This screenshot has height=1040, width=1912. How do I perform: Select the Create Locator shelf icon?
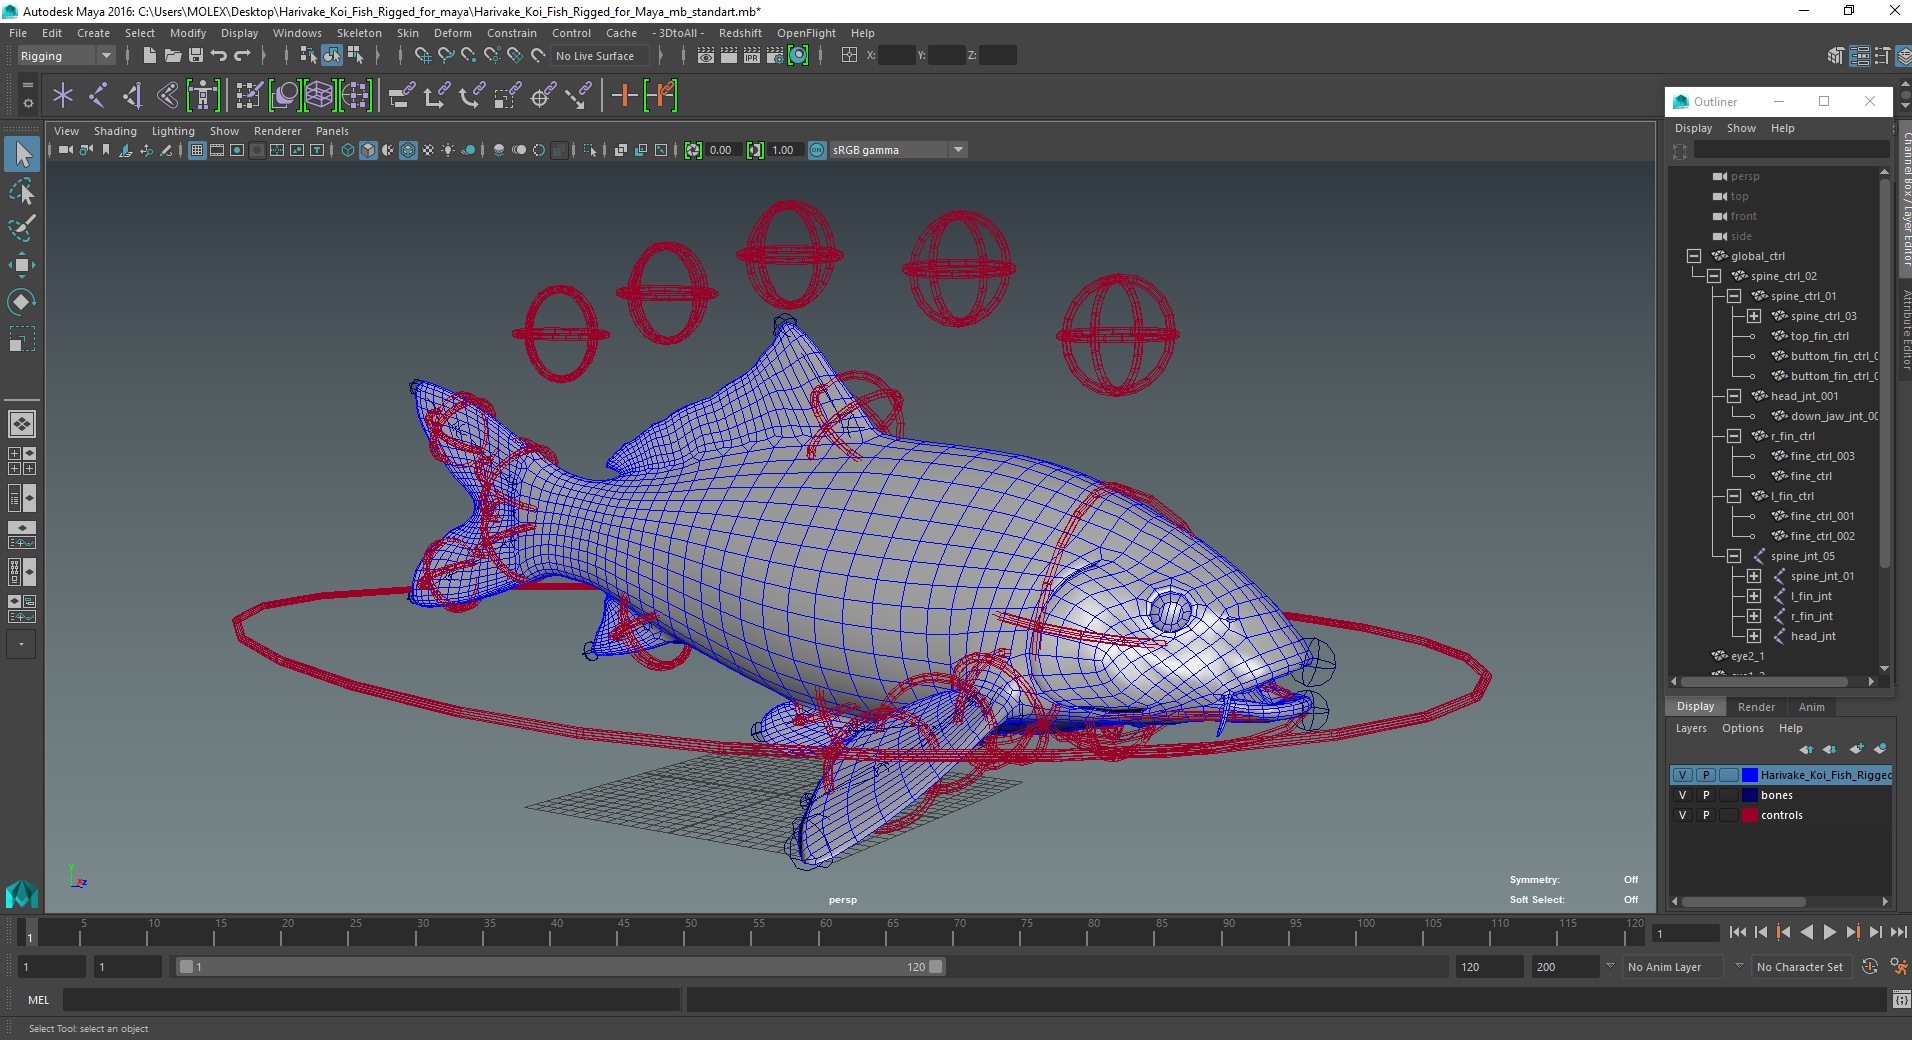click(x=63, y=96)
